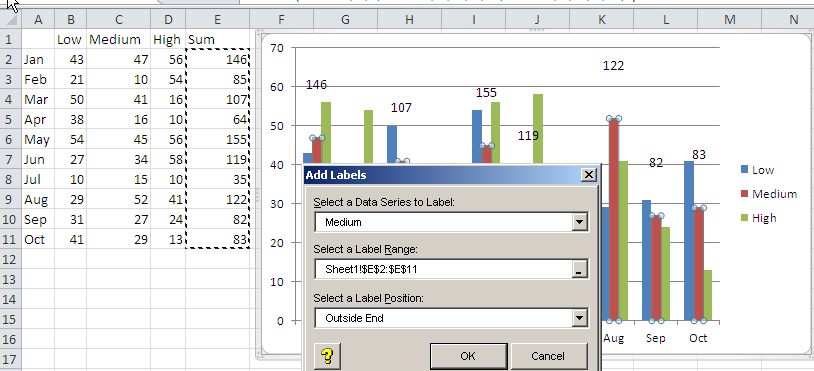Select row 15 header

tap(10, 319)
